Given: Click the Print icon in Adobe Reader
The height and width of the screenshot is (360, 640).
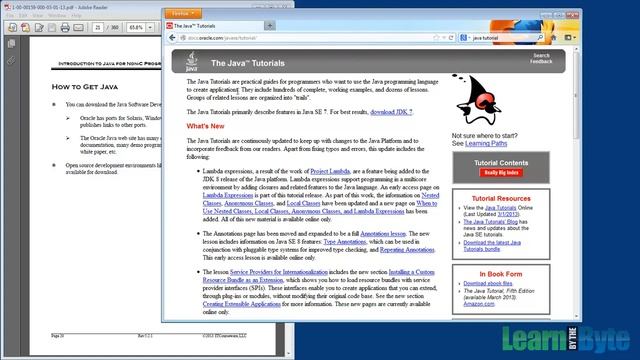Looking at the screenshot, I should 65,27.
